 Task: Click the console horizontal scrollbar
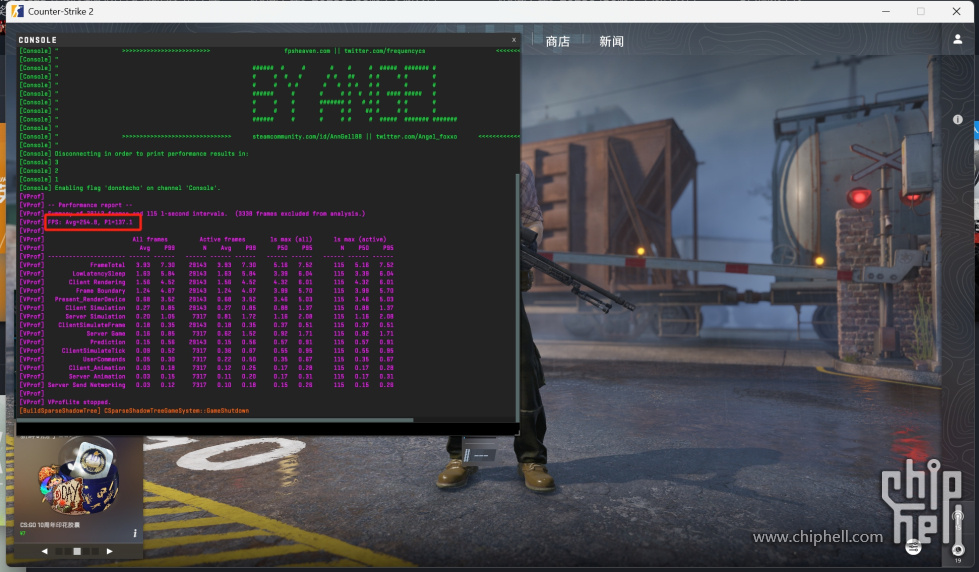(216, 420)
